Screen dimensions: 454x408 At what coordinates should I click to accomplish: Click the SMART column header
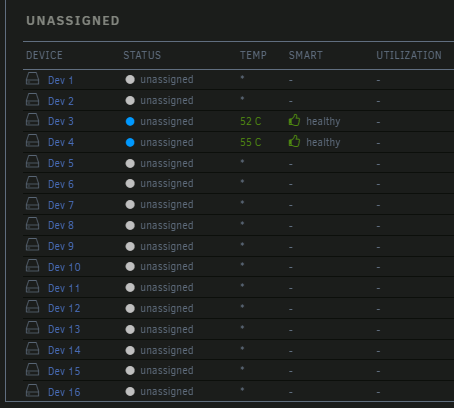tap(306, 55)
